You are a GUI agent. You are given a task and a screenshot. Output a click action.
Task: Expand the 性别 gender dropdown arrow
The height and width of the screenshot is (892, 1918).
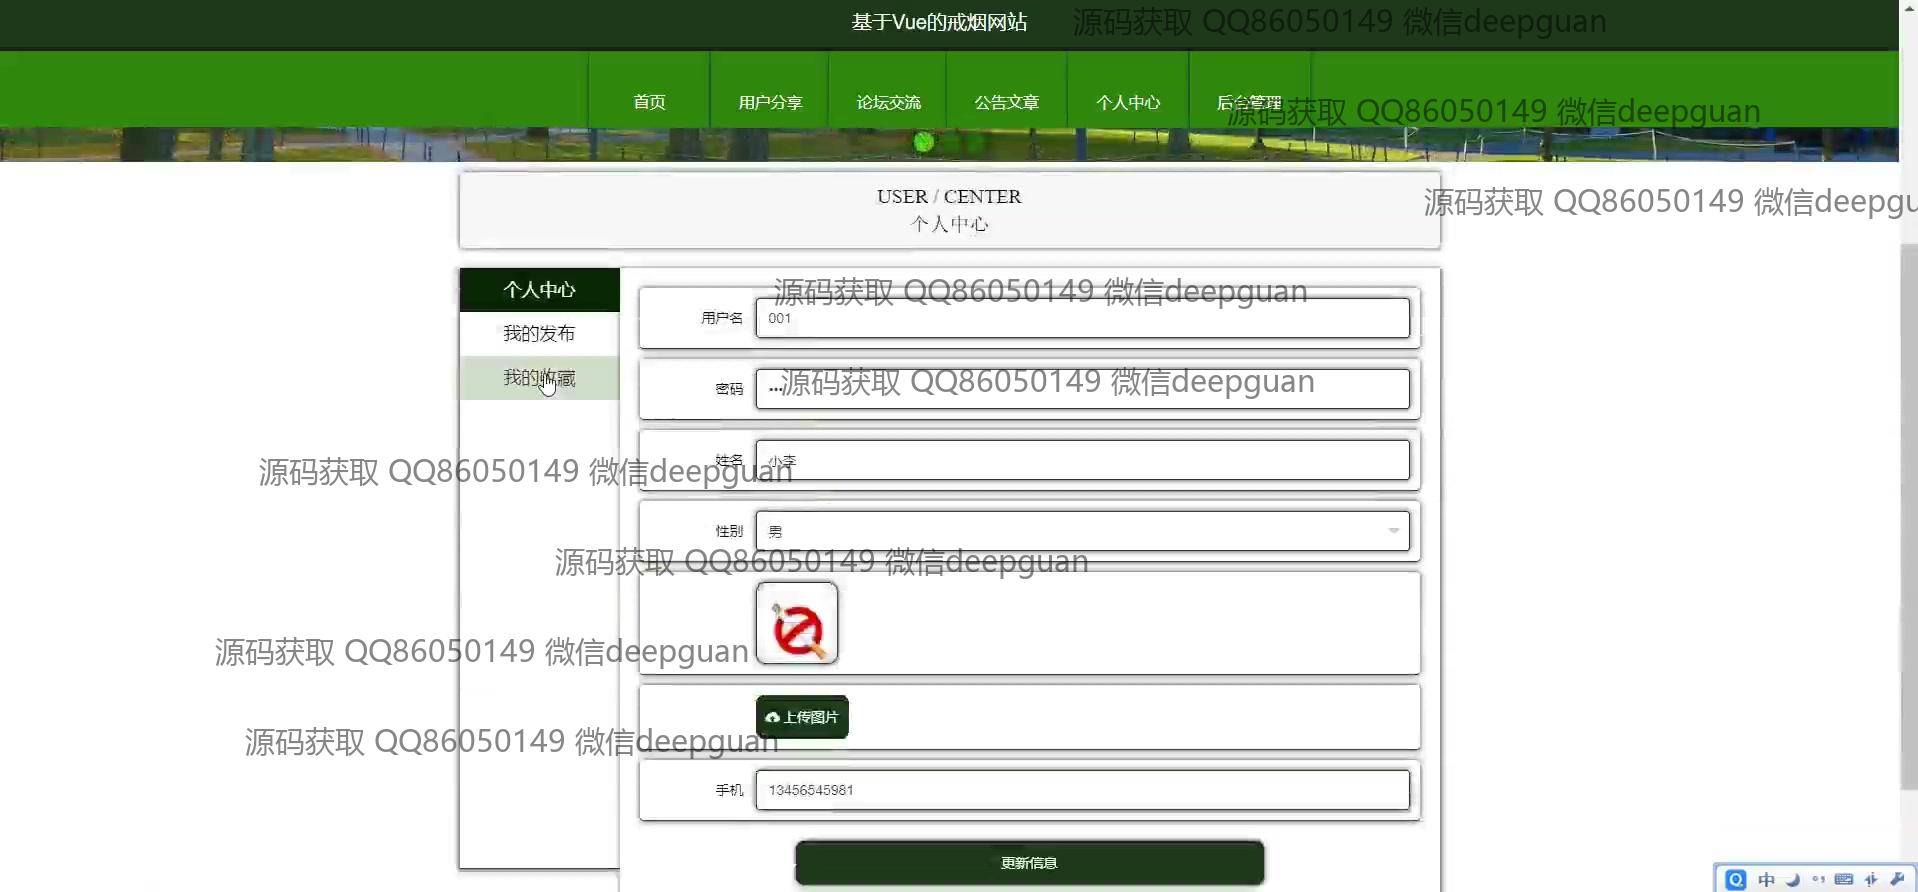[1393, 531]
